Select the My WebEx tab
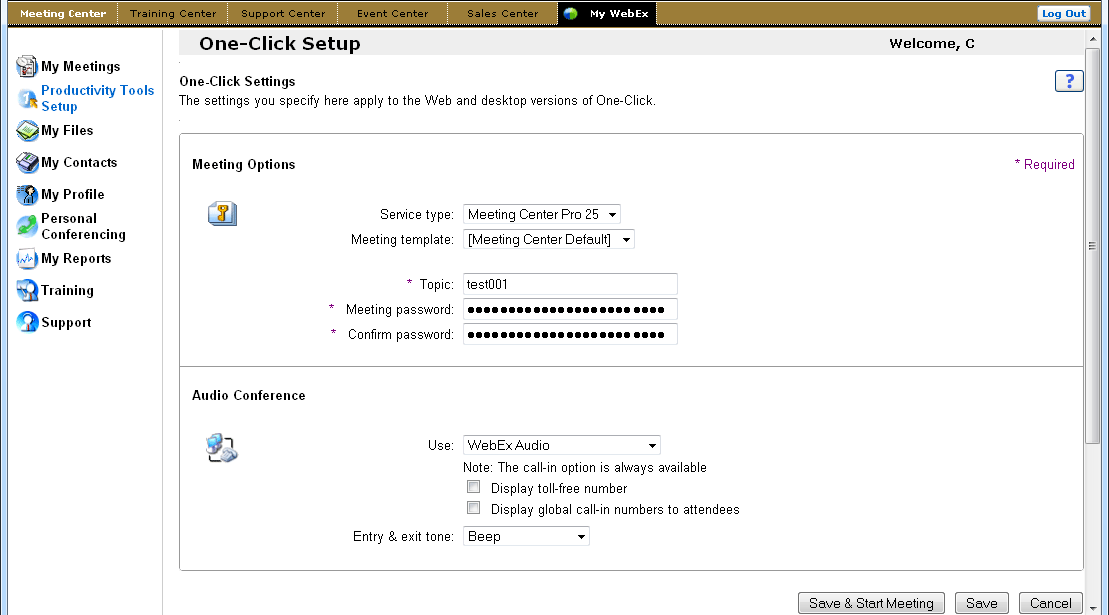This screenshot has width=1109, height=615. [x=608, y=13]
